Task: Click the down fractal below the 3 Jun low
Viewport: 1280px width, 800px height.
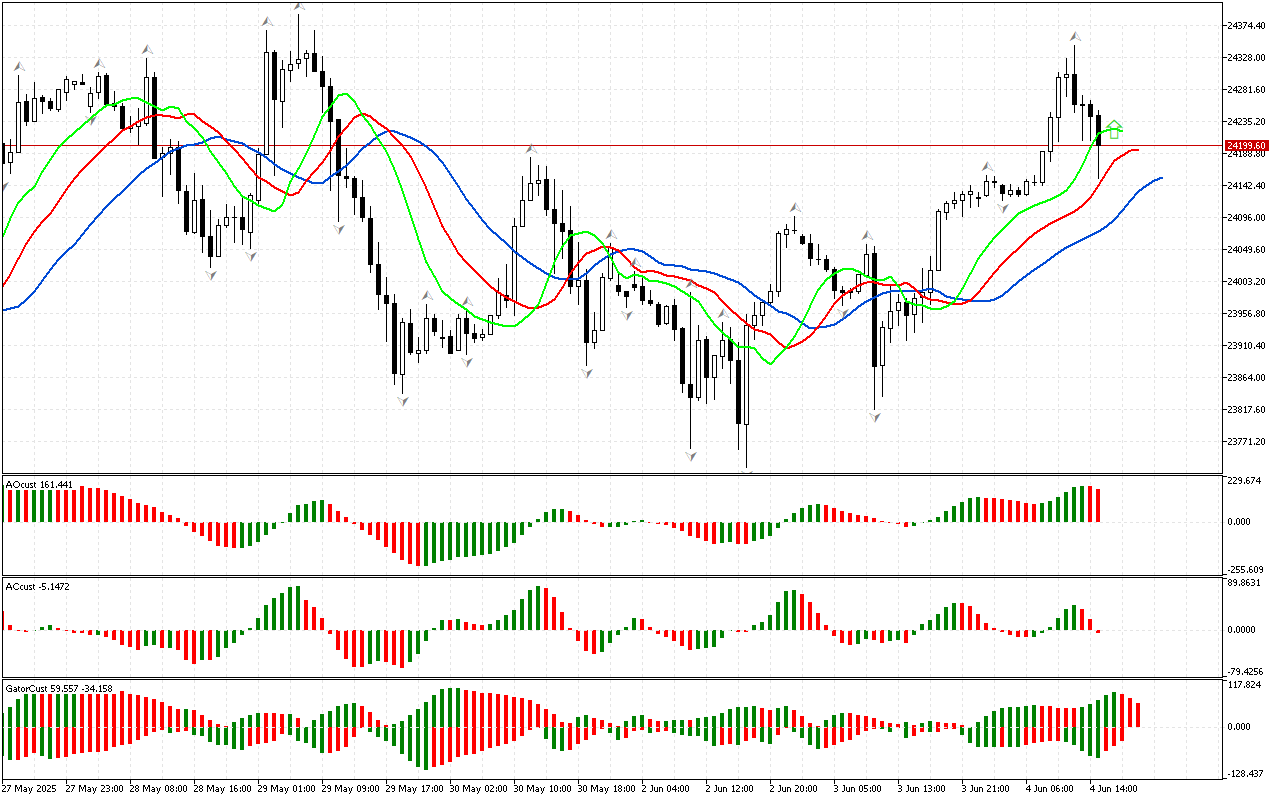Action: 875,416
